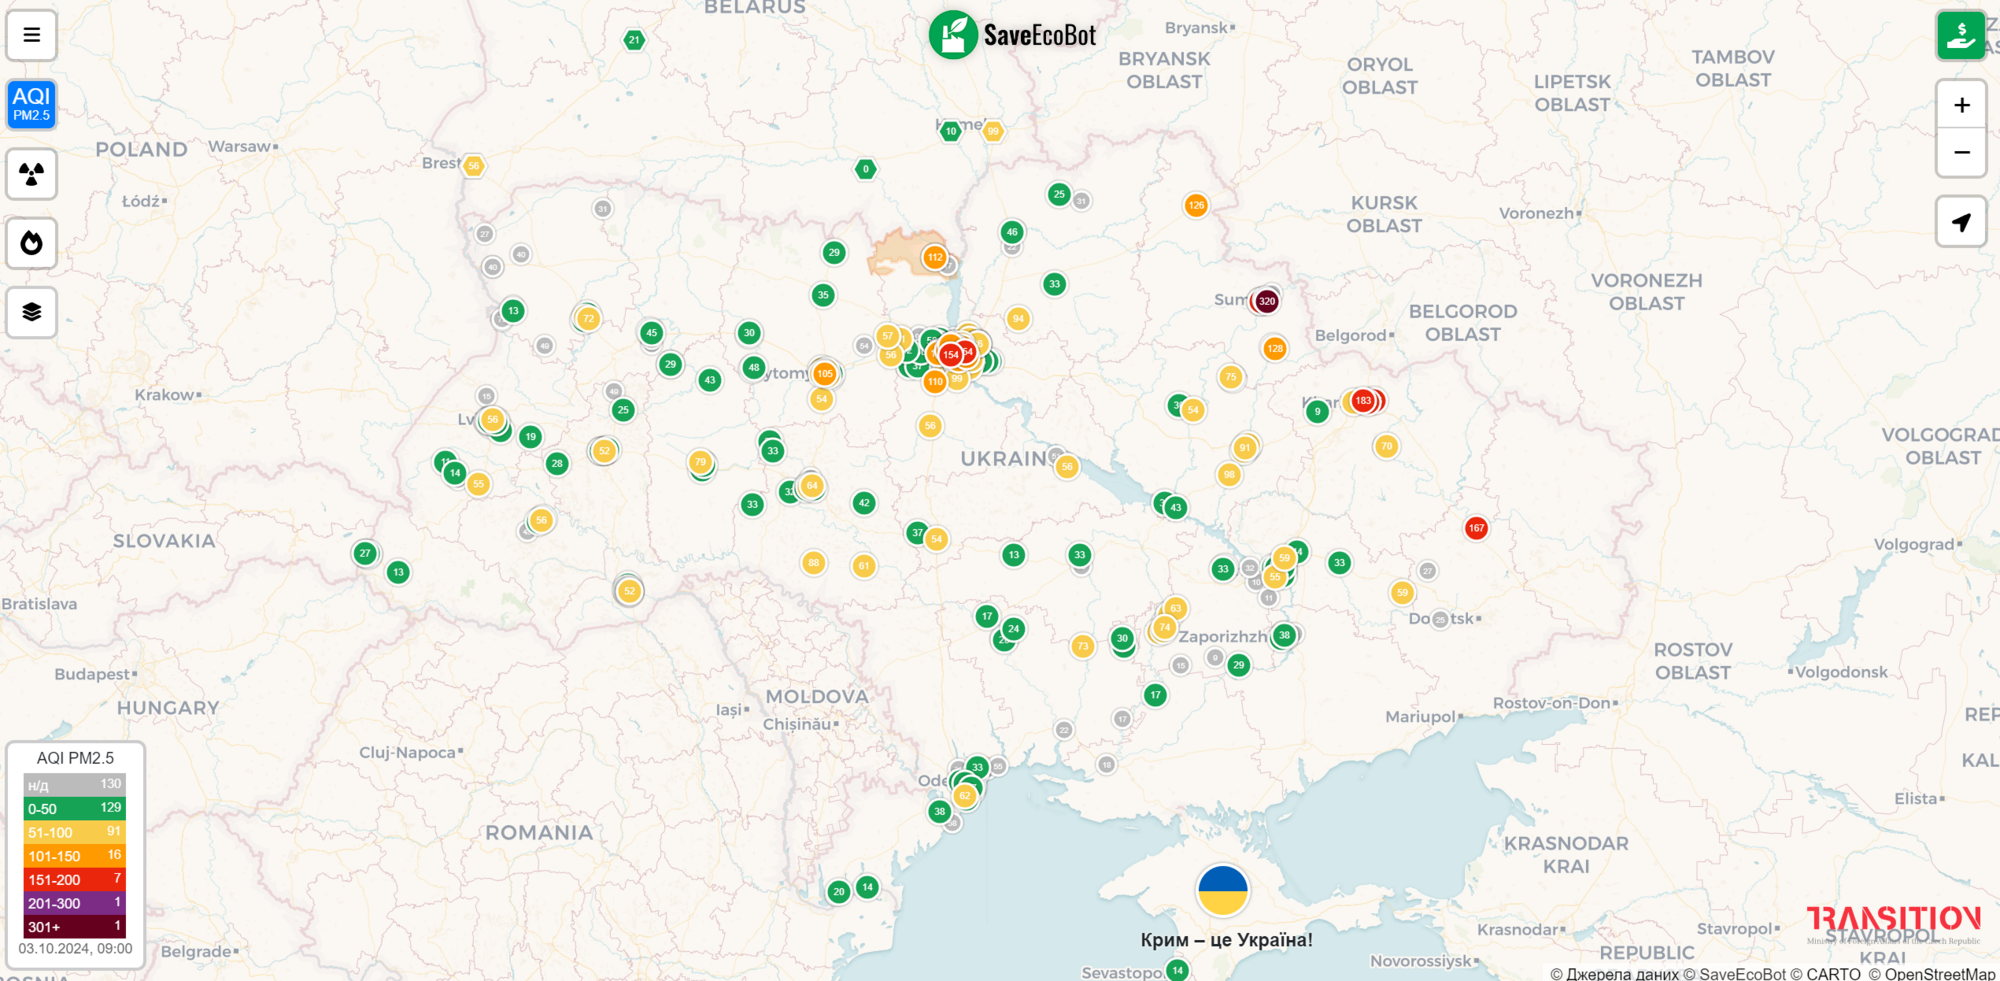This screenshot has width=2000, height=981.
Task: Select the green 20 marker in Romania
Action: [x=839, y=892]
